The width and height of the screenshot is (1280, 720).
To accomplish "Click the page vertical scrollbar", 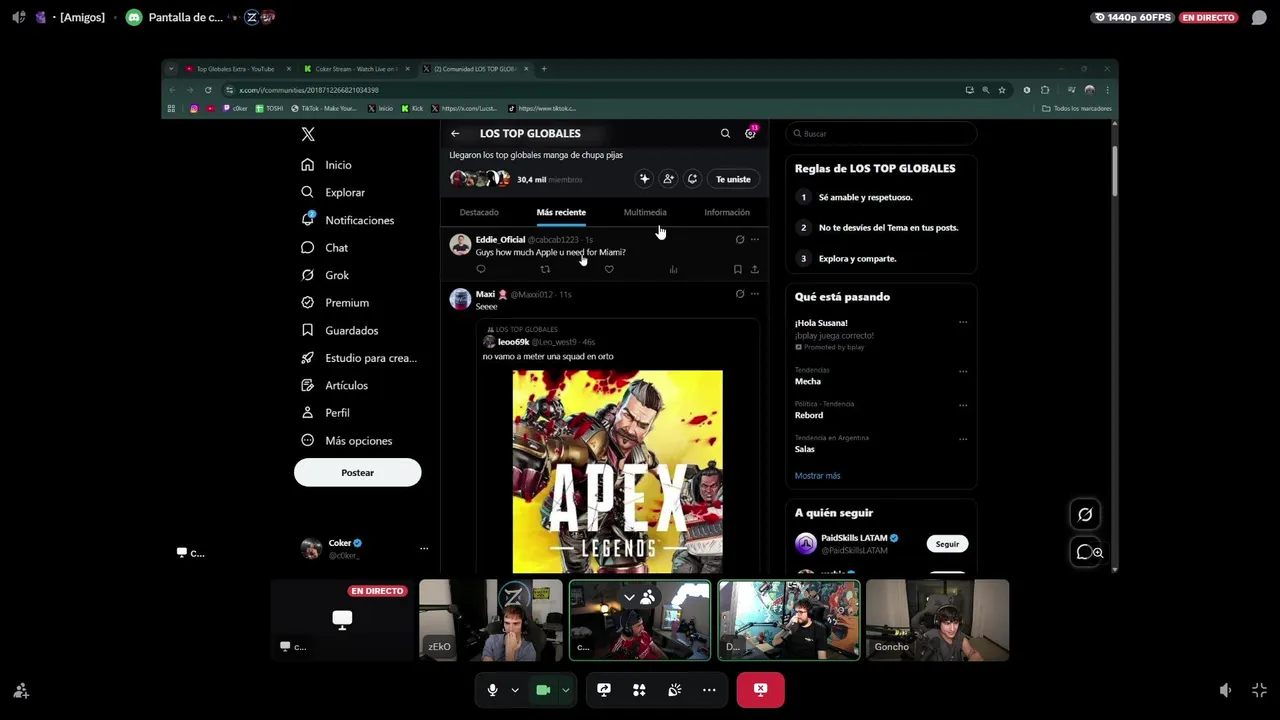I will [x=1114, y=172].
